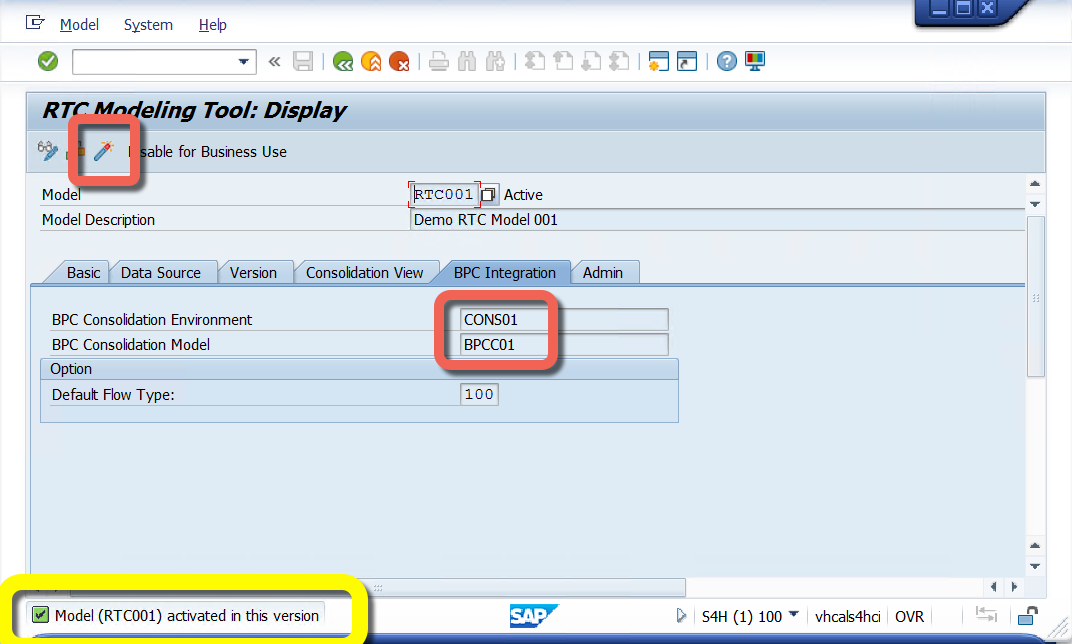This screenshot has height=644, width=1072.
Task: Click the padlock icon in status bar
Action: coord(1027,616)
